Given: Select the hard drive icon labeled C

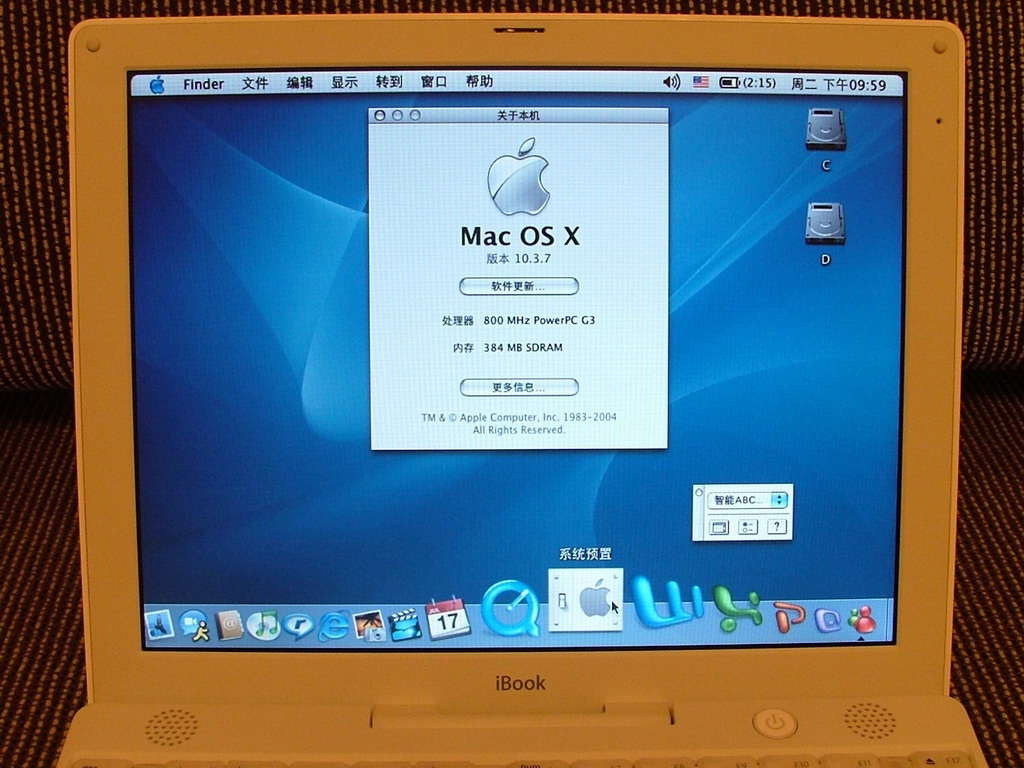Looking at the screenshot, I should click(x=825, y=130).
